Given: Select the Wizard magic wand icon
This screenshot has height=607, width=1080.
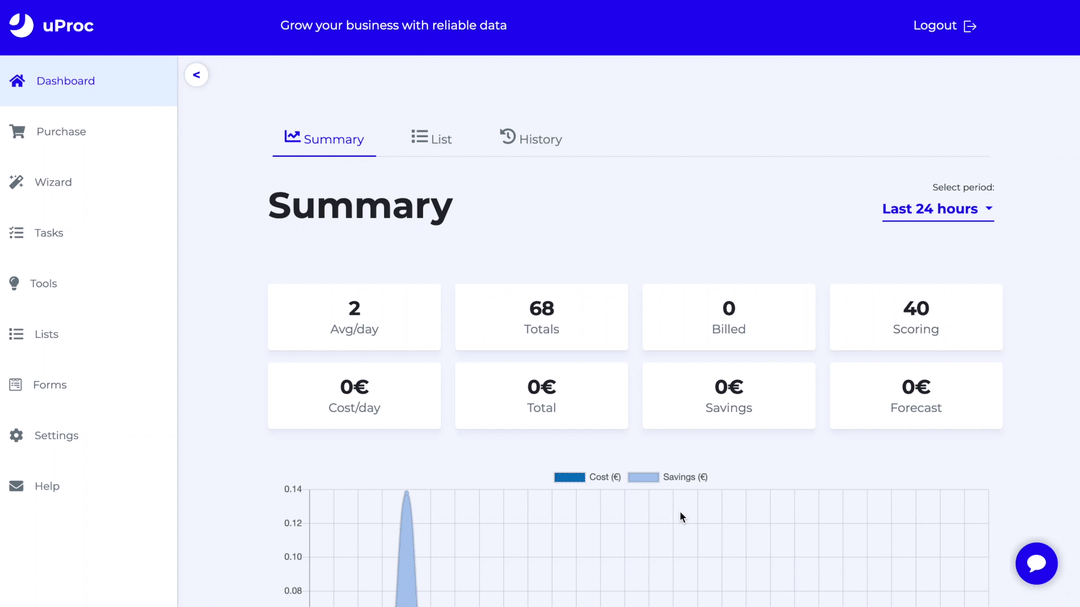Looking at the screenshot, I should tap(16, 182).
